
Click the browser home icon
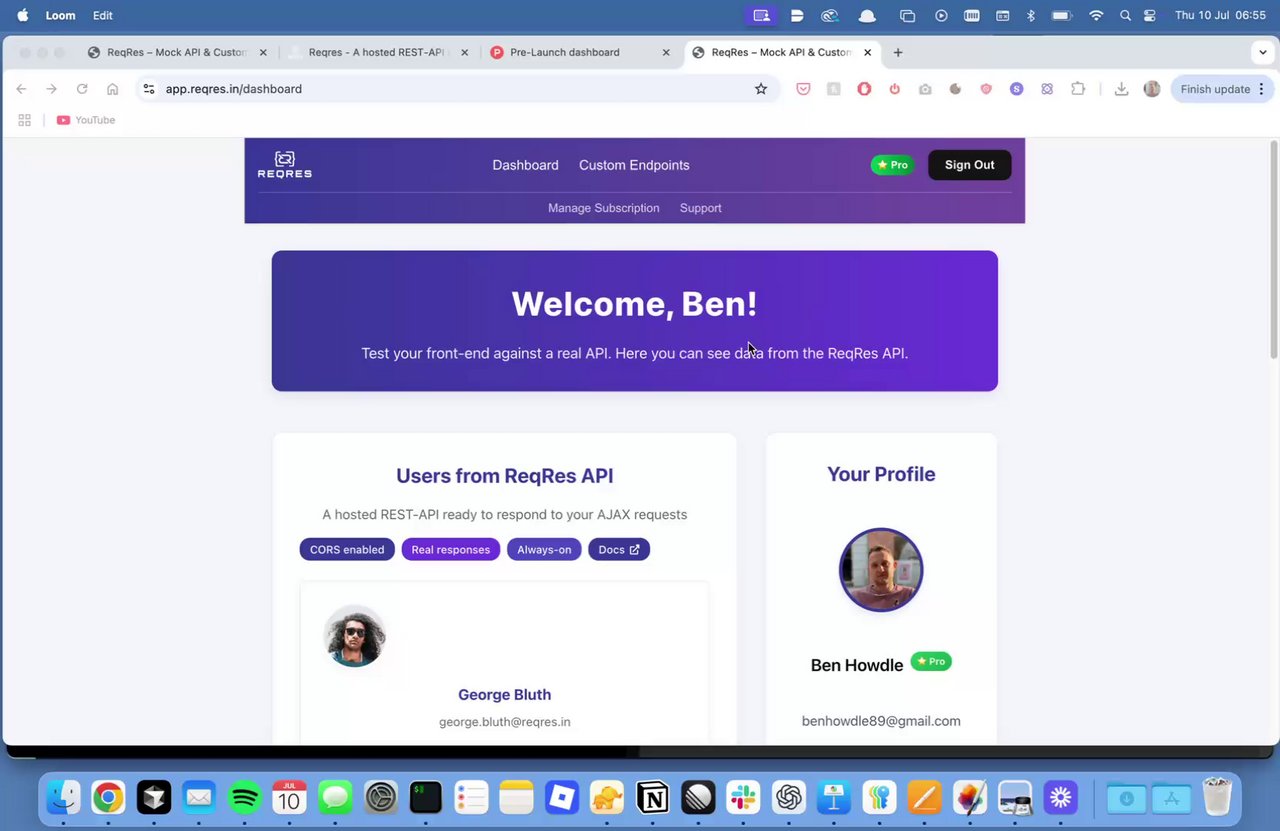click(x=112, y=89)
